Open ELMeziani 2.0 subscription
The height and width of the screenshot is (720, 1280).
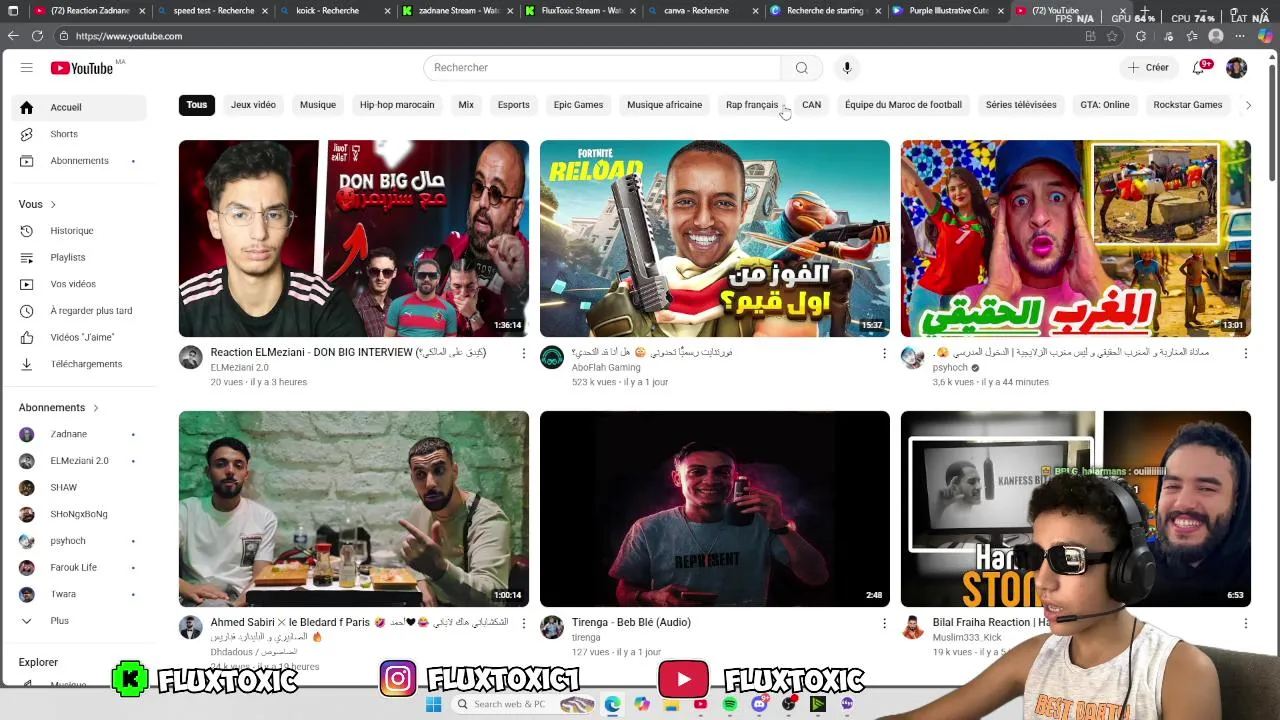coord(80,461)
